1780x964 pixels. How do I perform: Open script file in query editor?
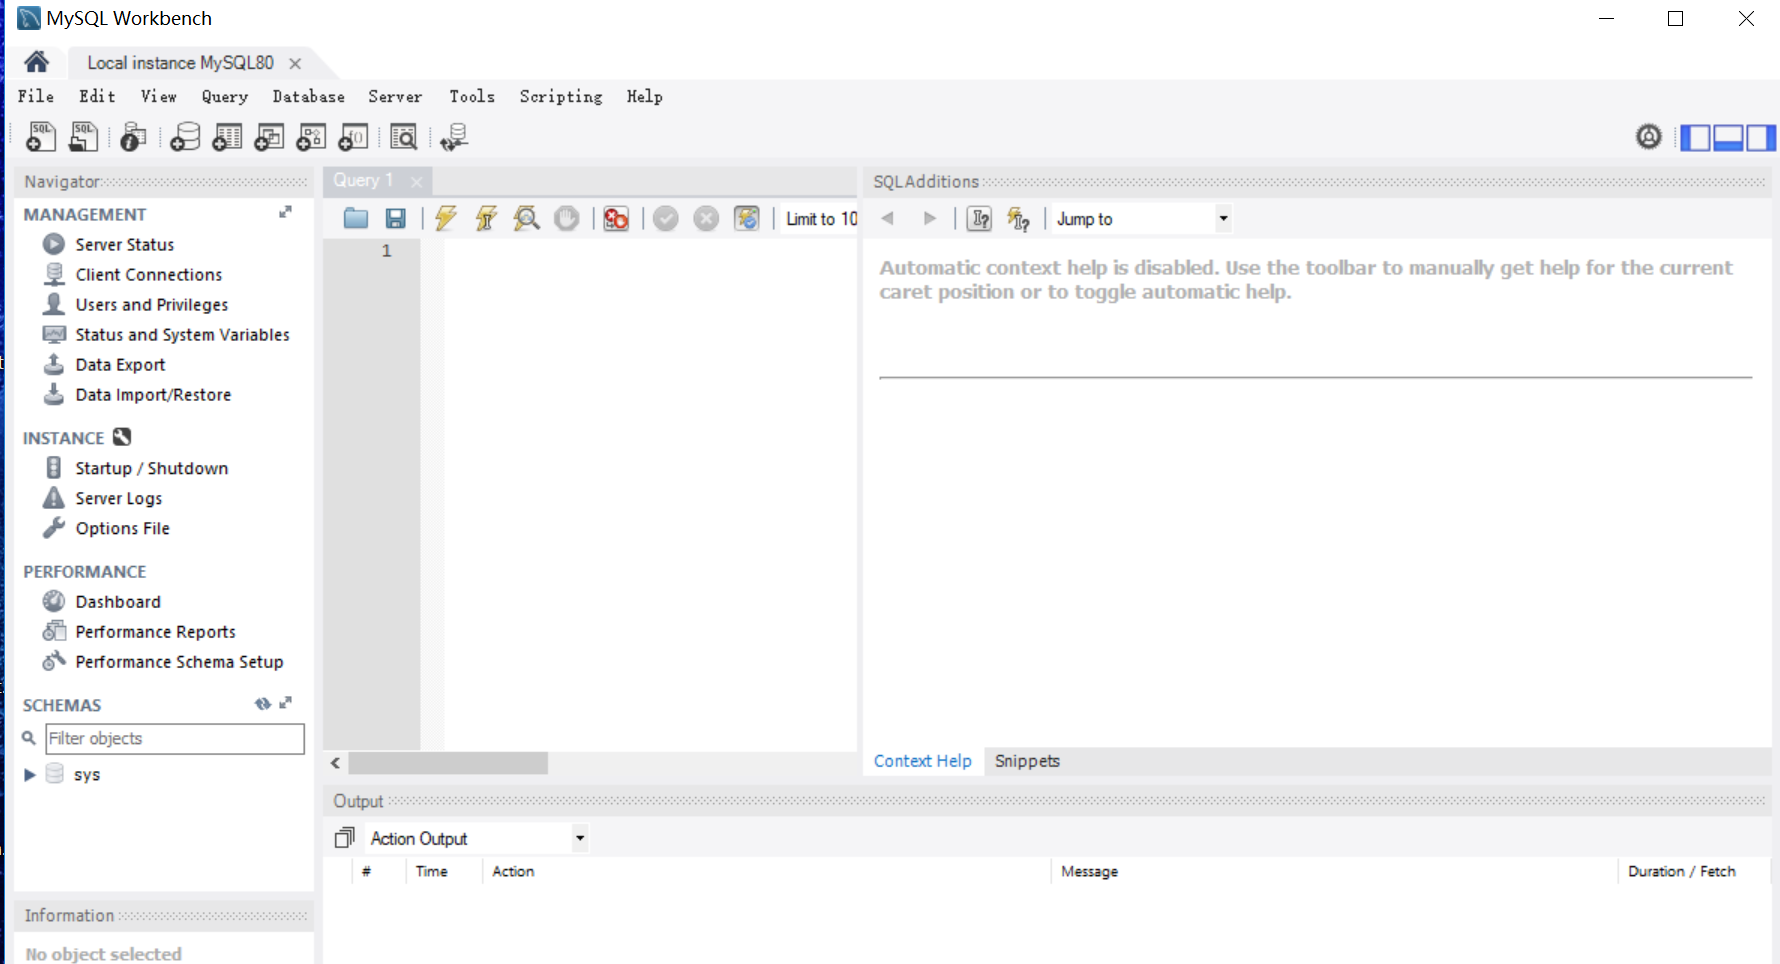356,218
